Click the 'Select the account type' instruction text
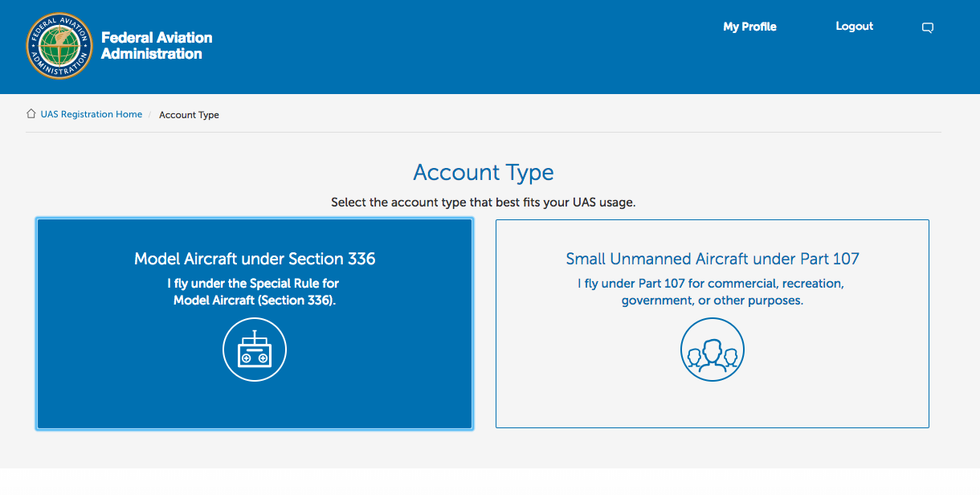Viewport: 980px width, 495px height. [x=483, y=202]
